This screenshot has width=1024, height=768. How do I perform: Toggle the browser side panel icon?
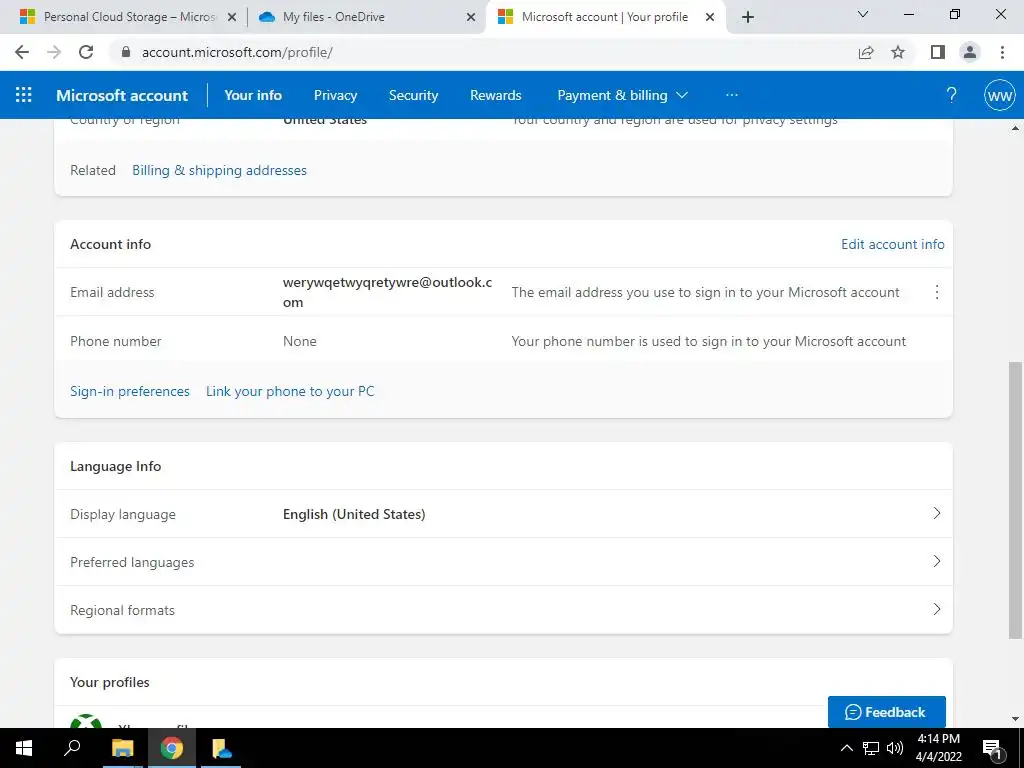click(938, 52)
